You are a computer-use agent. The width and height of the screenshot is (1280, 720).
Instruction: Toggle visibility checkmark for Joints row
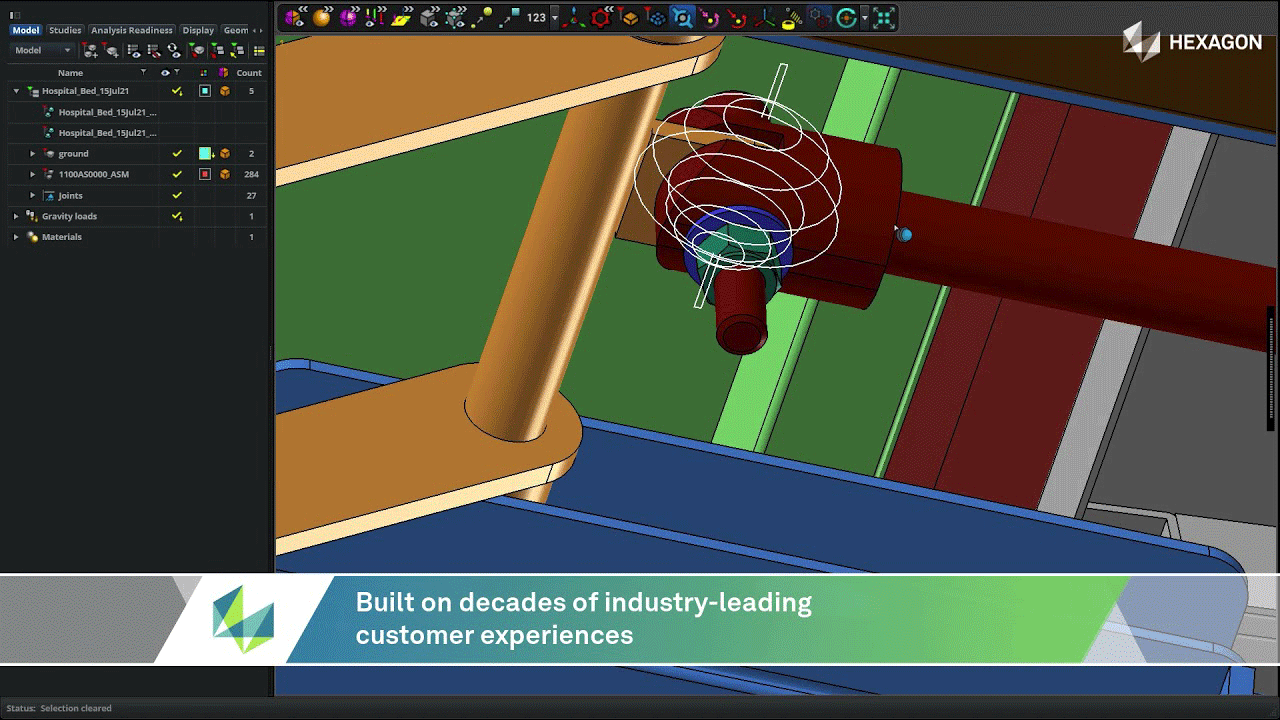(177, 195)
